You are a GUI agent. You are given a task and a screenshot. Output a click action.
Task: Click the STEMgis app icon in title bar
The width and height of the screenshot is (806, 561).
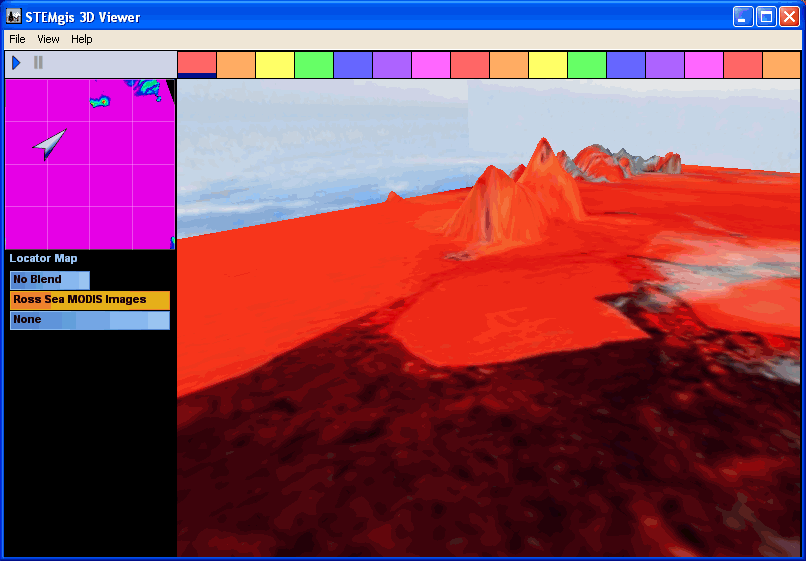(14, 17)
